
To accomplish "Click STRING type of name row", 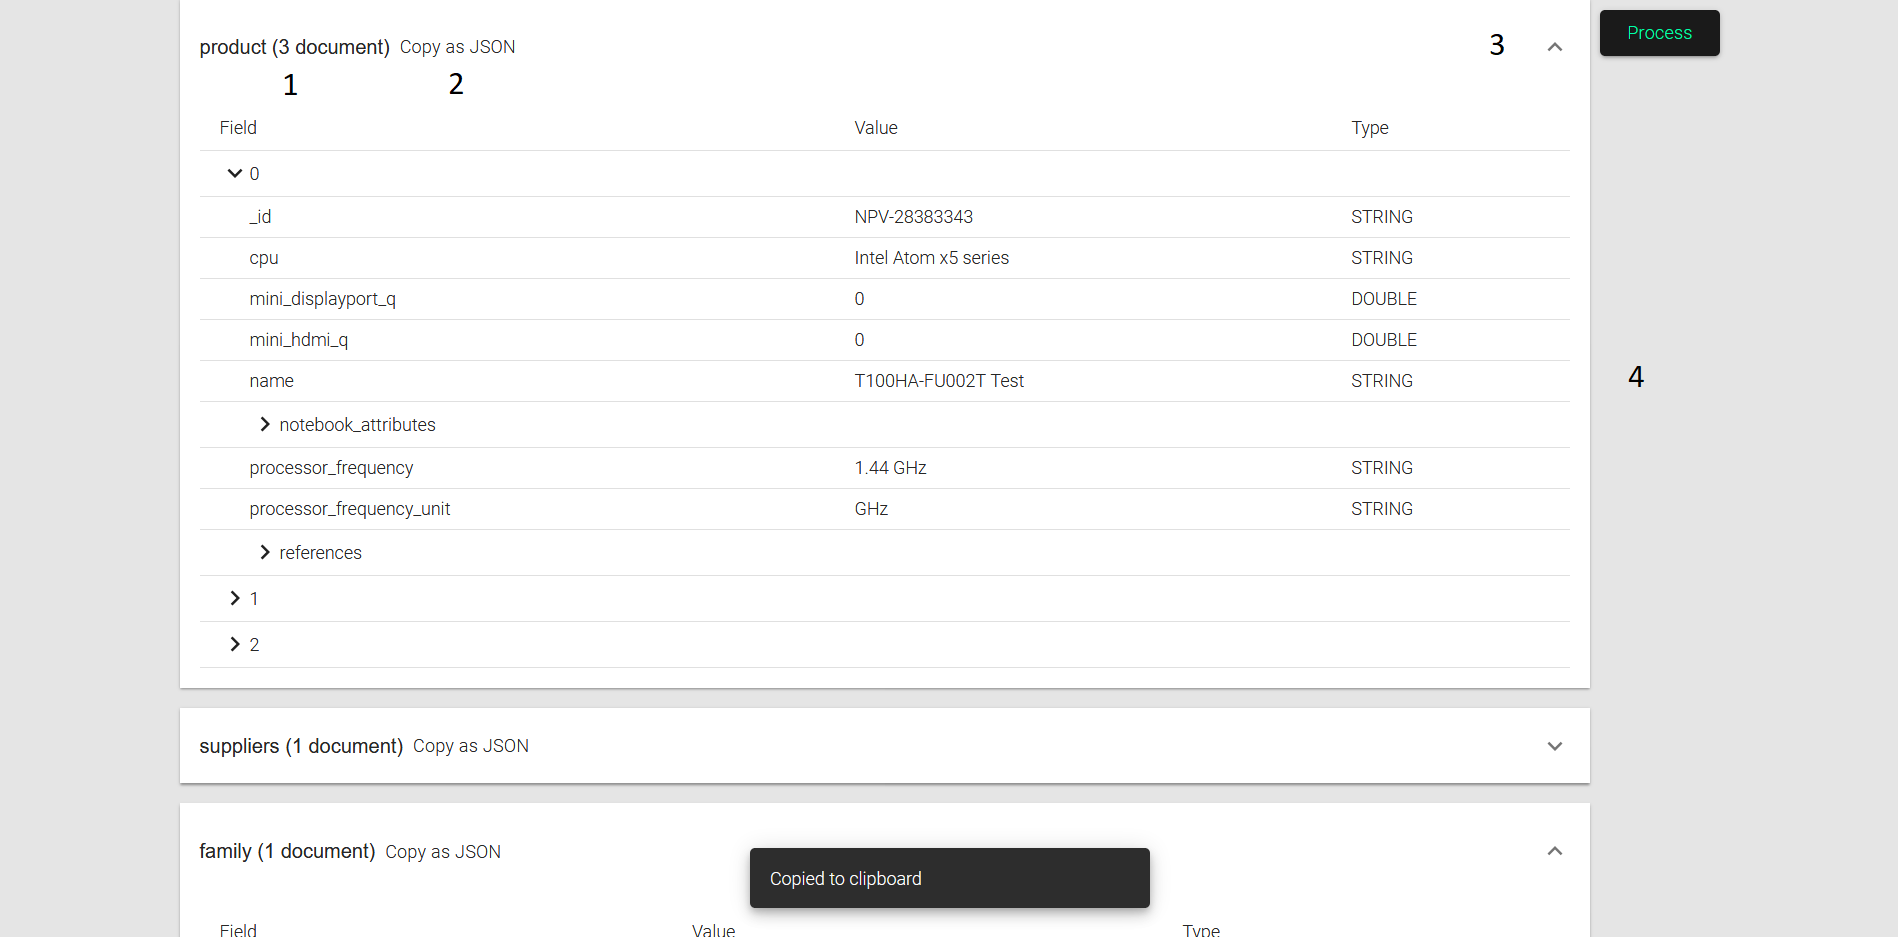I will [1382, 381].
